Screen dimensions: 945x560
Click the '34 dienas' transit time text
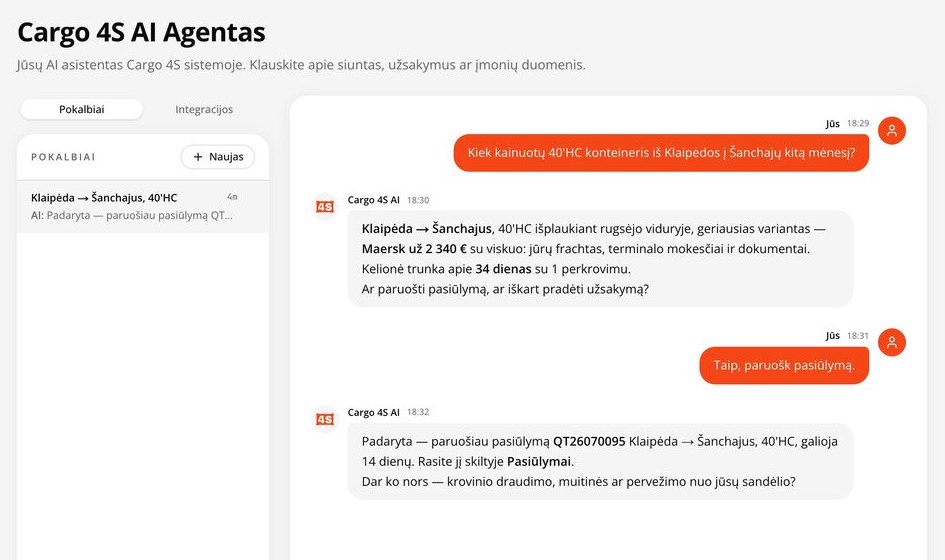point(503,269)
